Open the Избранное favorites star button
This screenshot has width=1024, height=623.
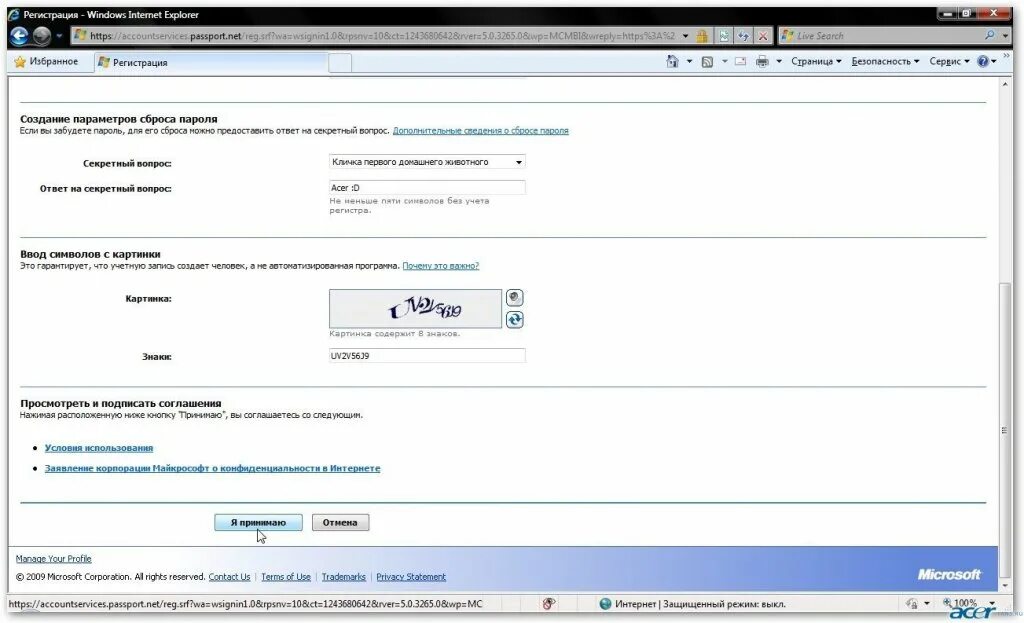pos(46,61)
